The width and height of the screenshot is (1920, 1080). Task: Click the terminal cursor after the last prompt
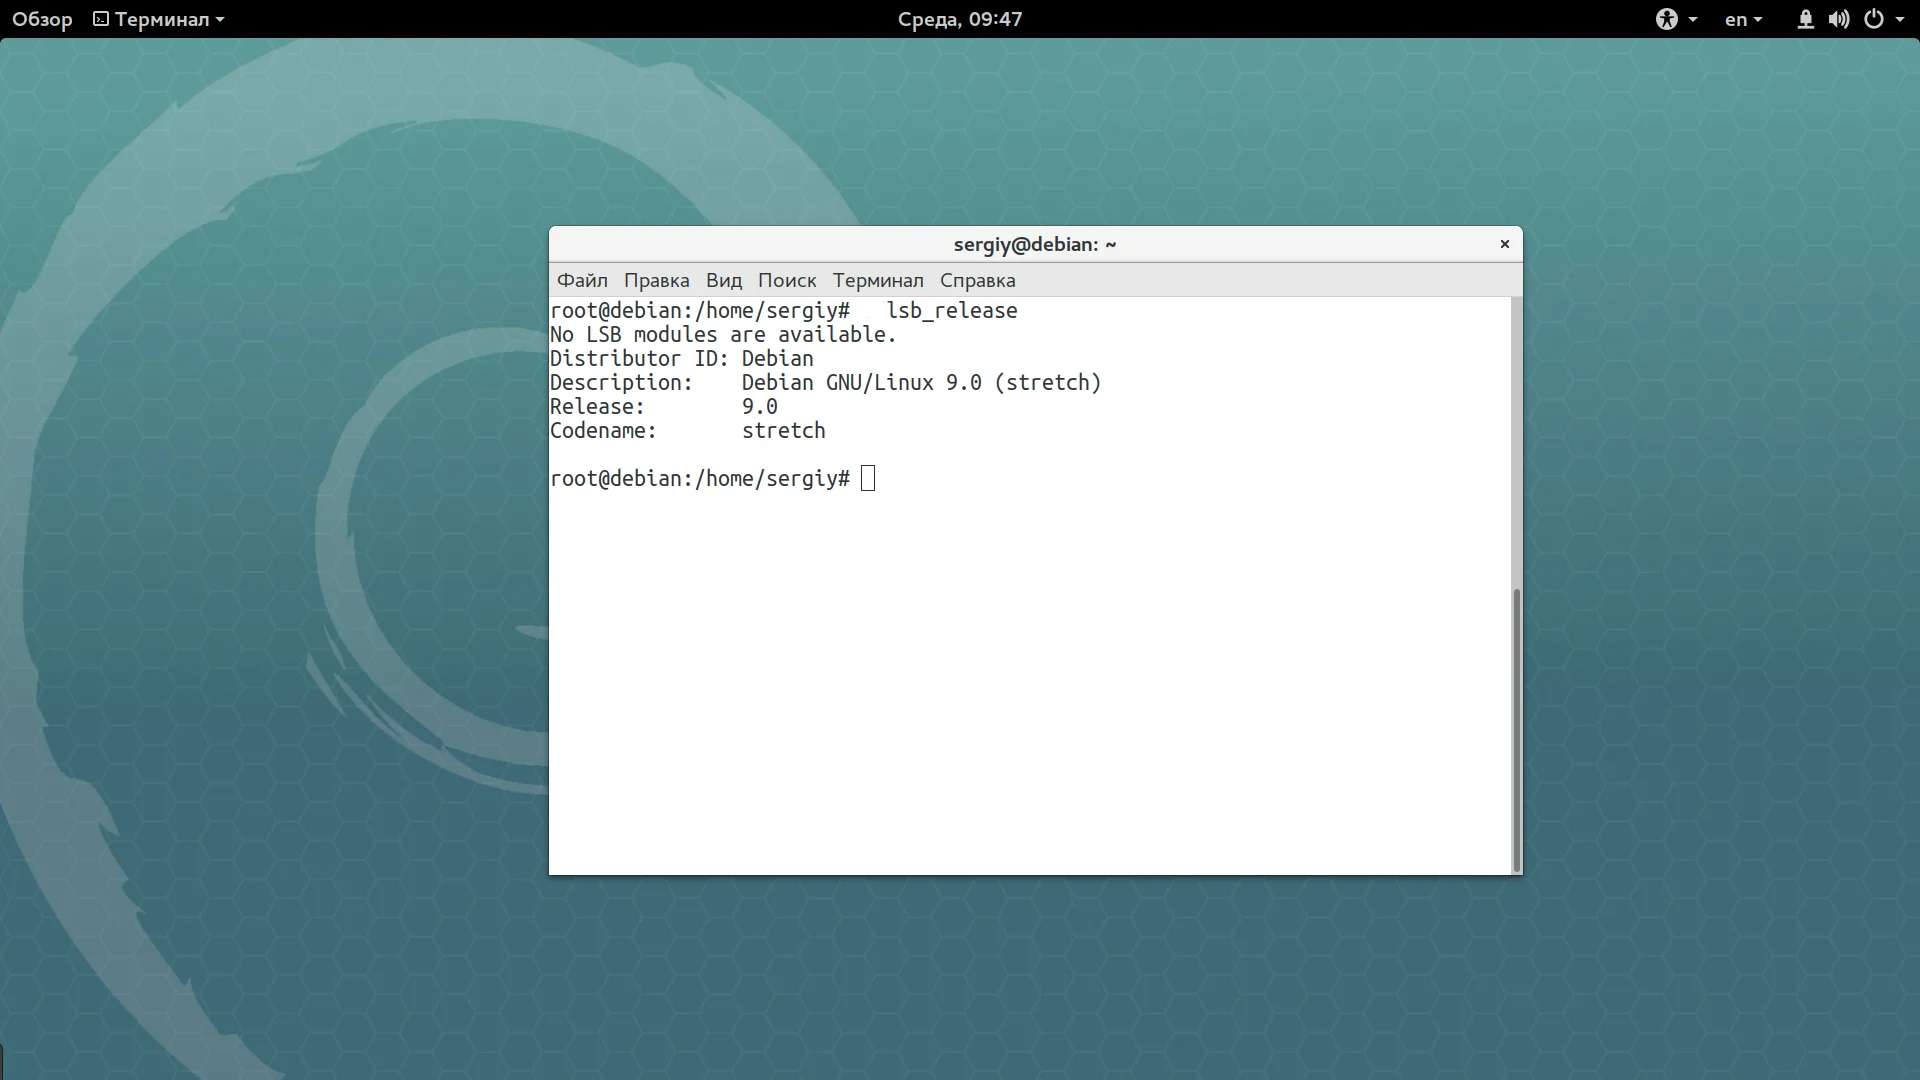(x=868, y=478)
